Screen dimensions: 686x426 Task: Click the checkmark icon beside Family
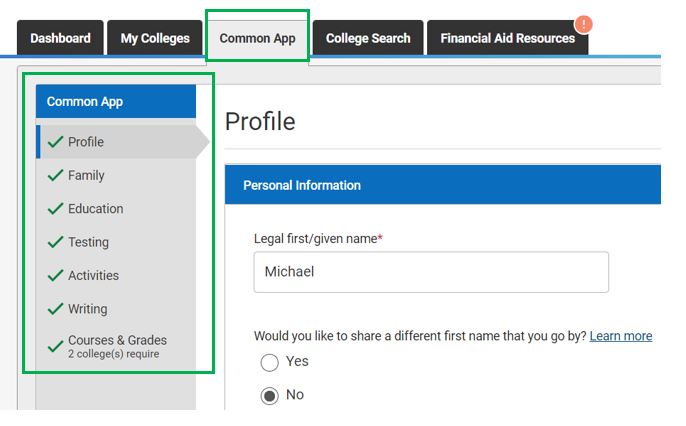pyautogui.click(x=55, y=176)
